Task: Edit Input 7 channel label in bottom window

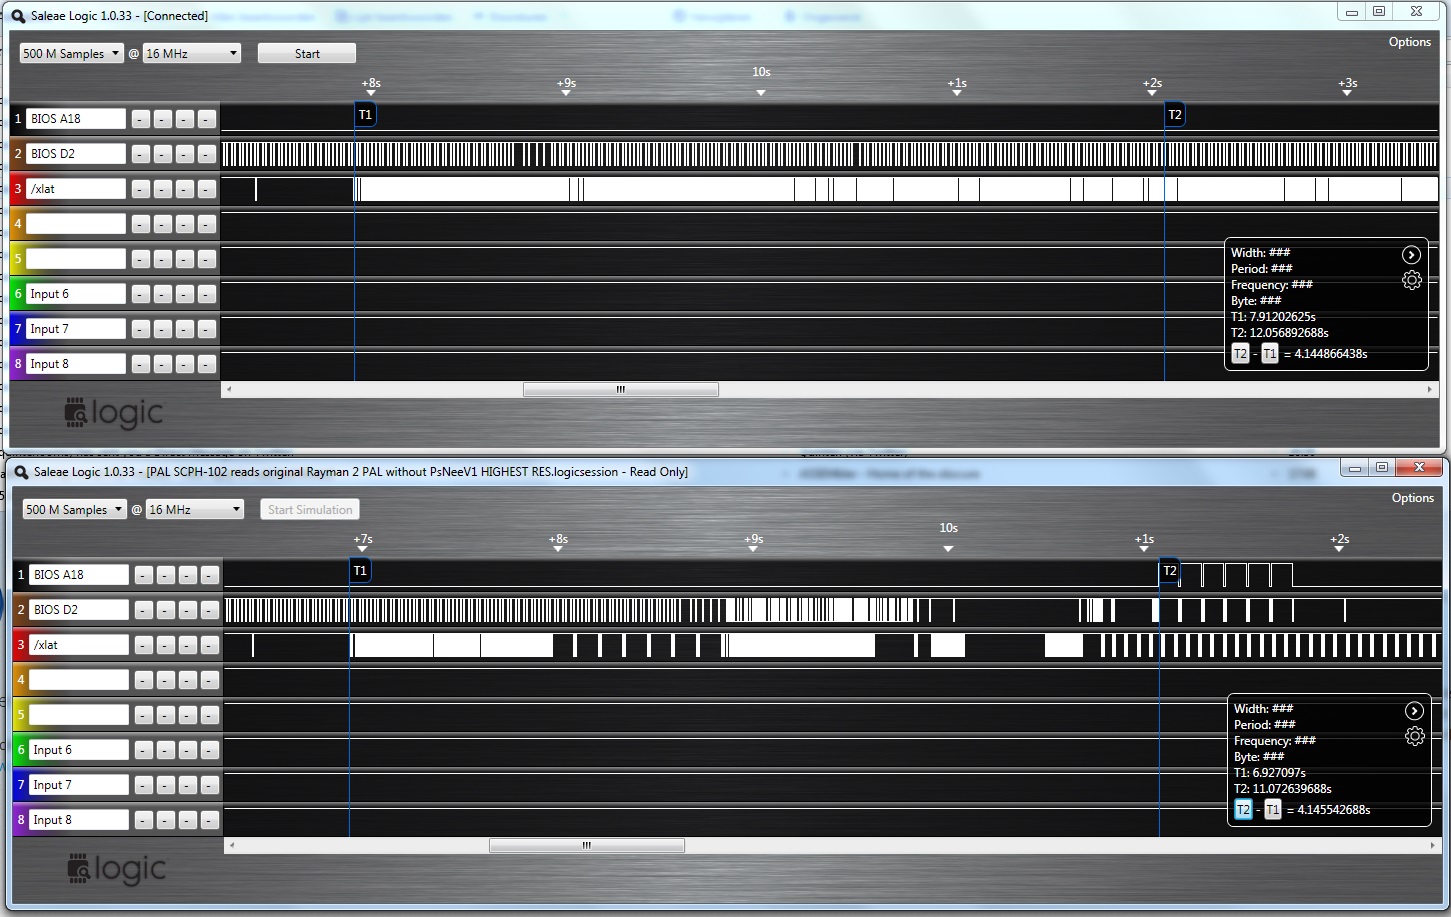Action: tap(79, 785)
